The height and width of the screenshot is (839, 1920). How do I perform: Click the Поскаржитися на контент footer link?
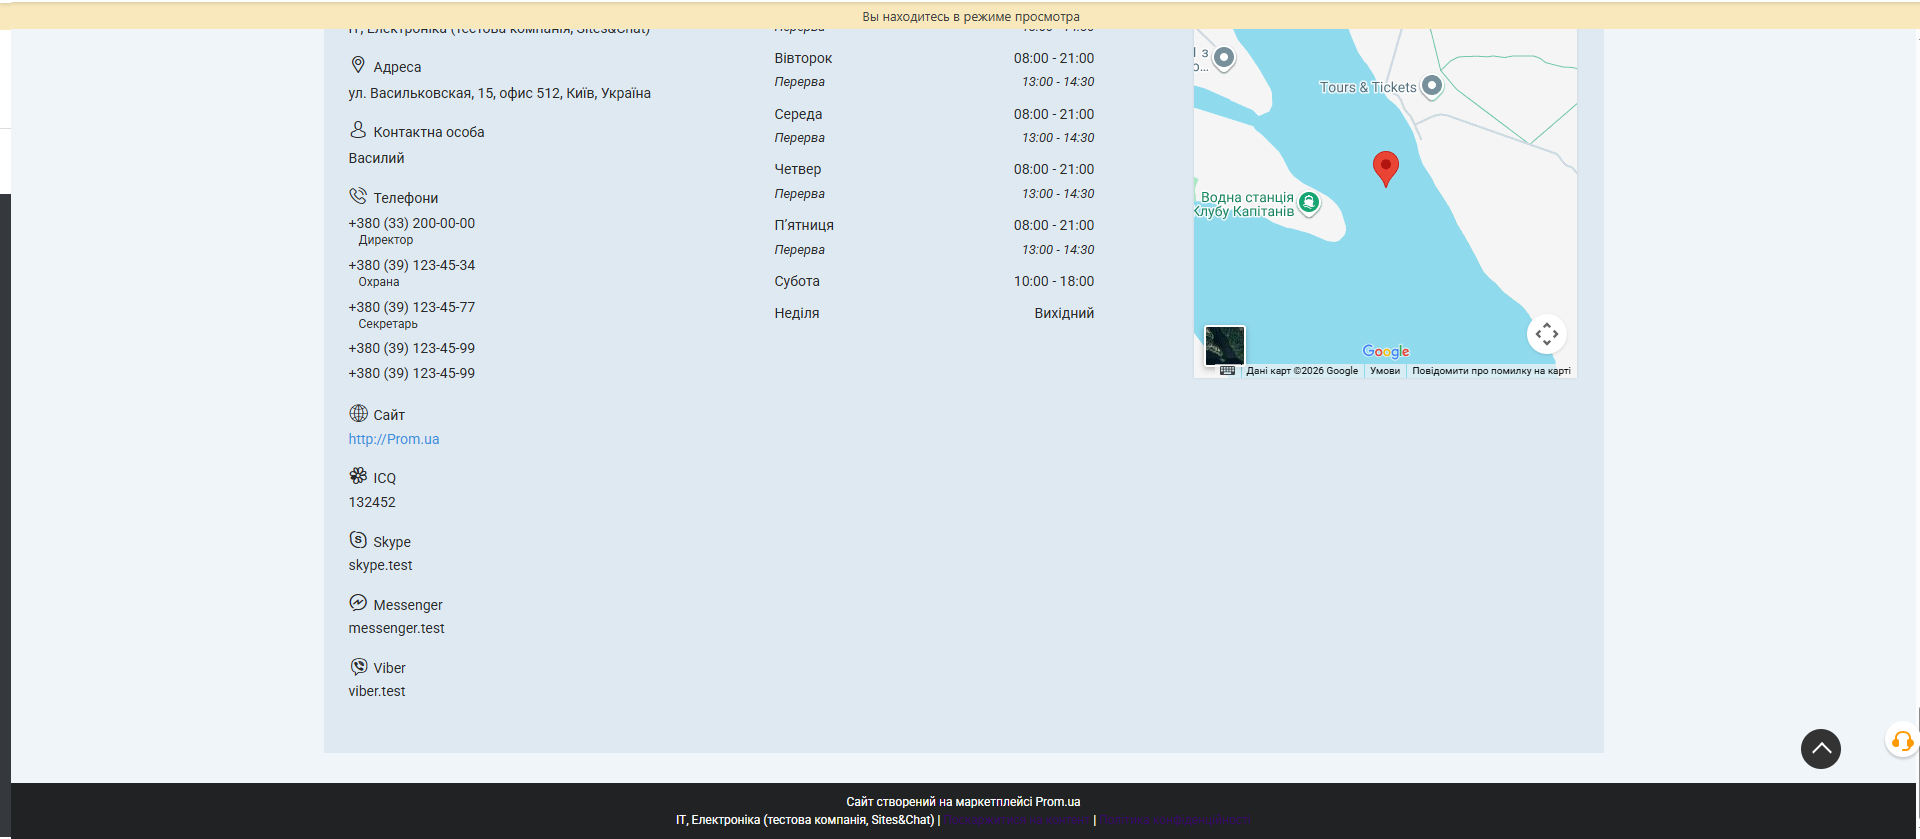click(1017, 820)
